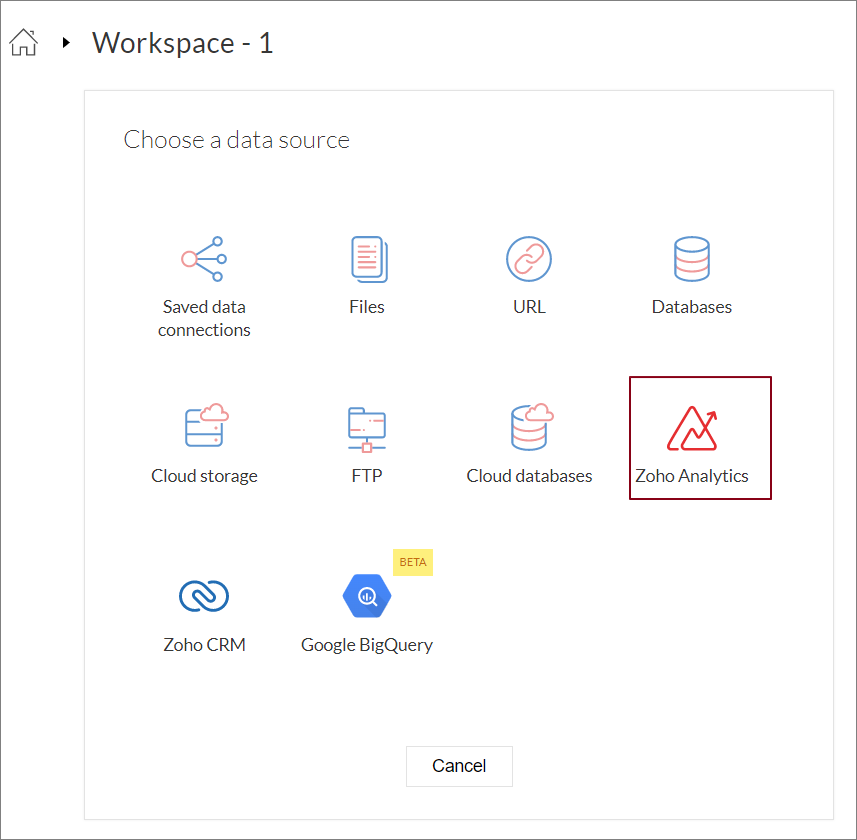Cancel the data source selection
Viewport: 857px width, 840px height.
click(x=459, y=766)
